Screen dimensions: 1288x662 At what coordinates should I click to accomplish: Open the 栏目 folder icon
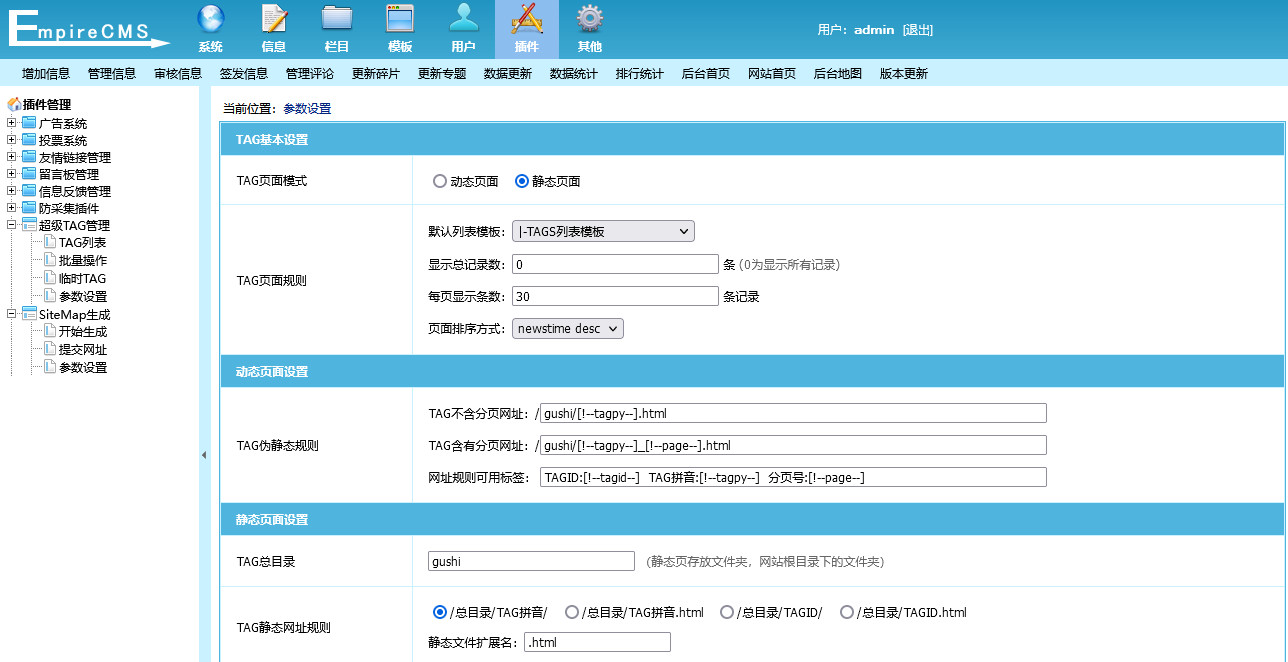tap(337, 19)
